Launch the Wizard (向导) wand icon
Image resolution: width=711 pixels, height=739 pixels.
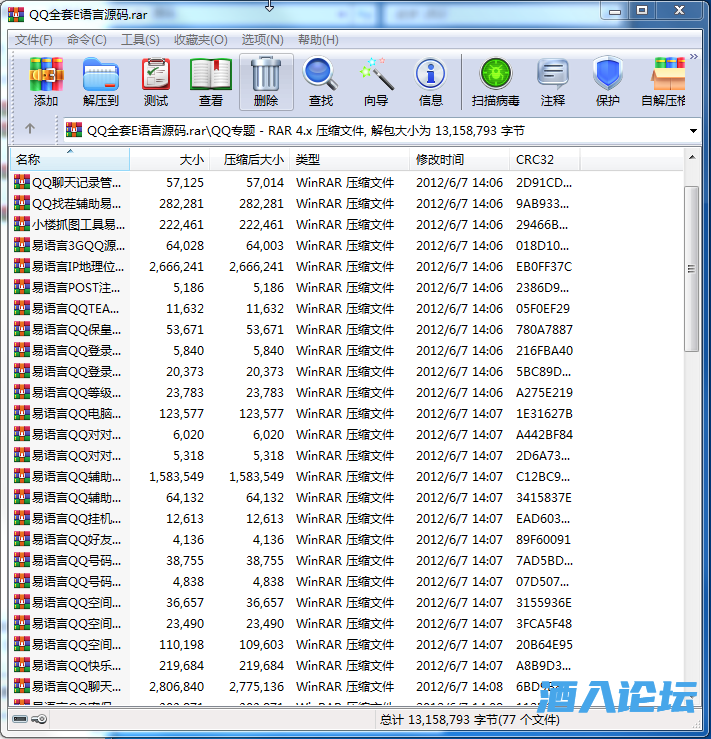pos(376,82)
